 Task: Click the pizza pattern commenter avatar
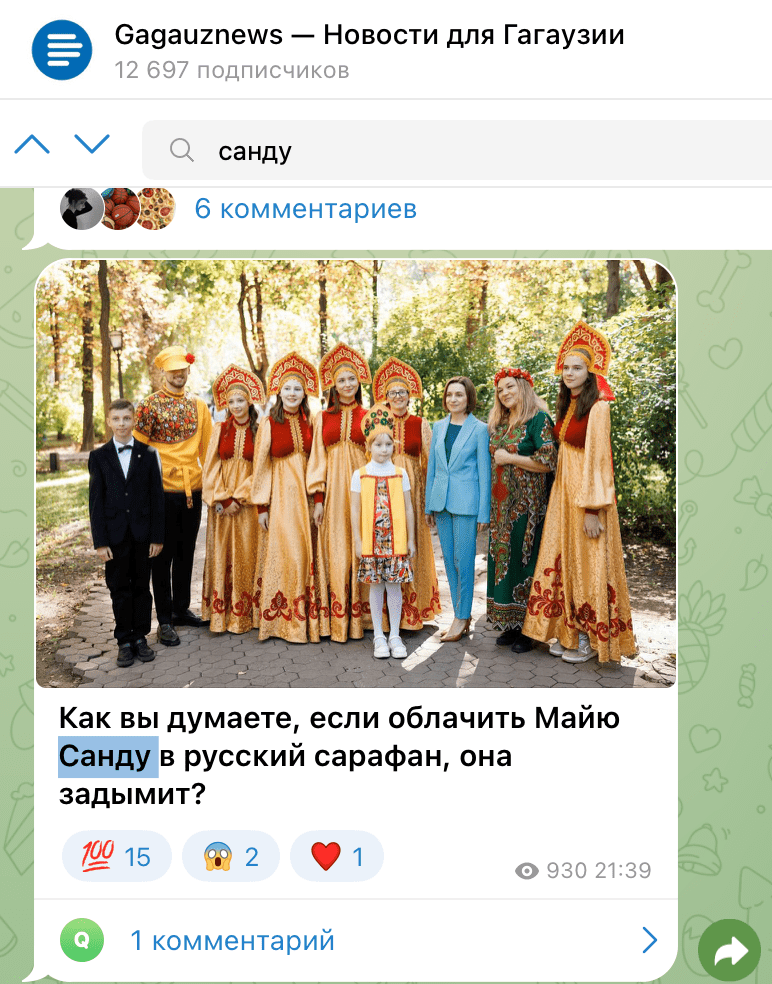coord(156,208)
